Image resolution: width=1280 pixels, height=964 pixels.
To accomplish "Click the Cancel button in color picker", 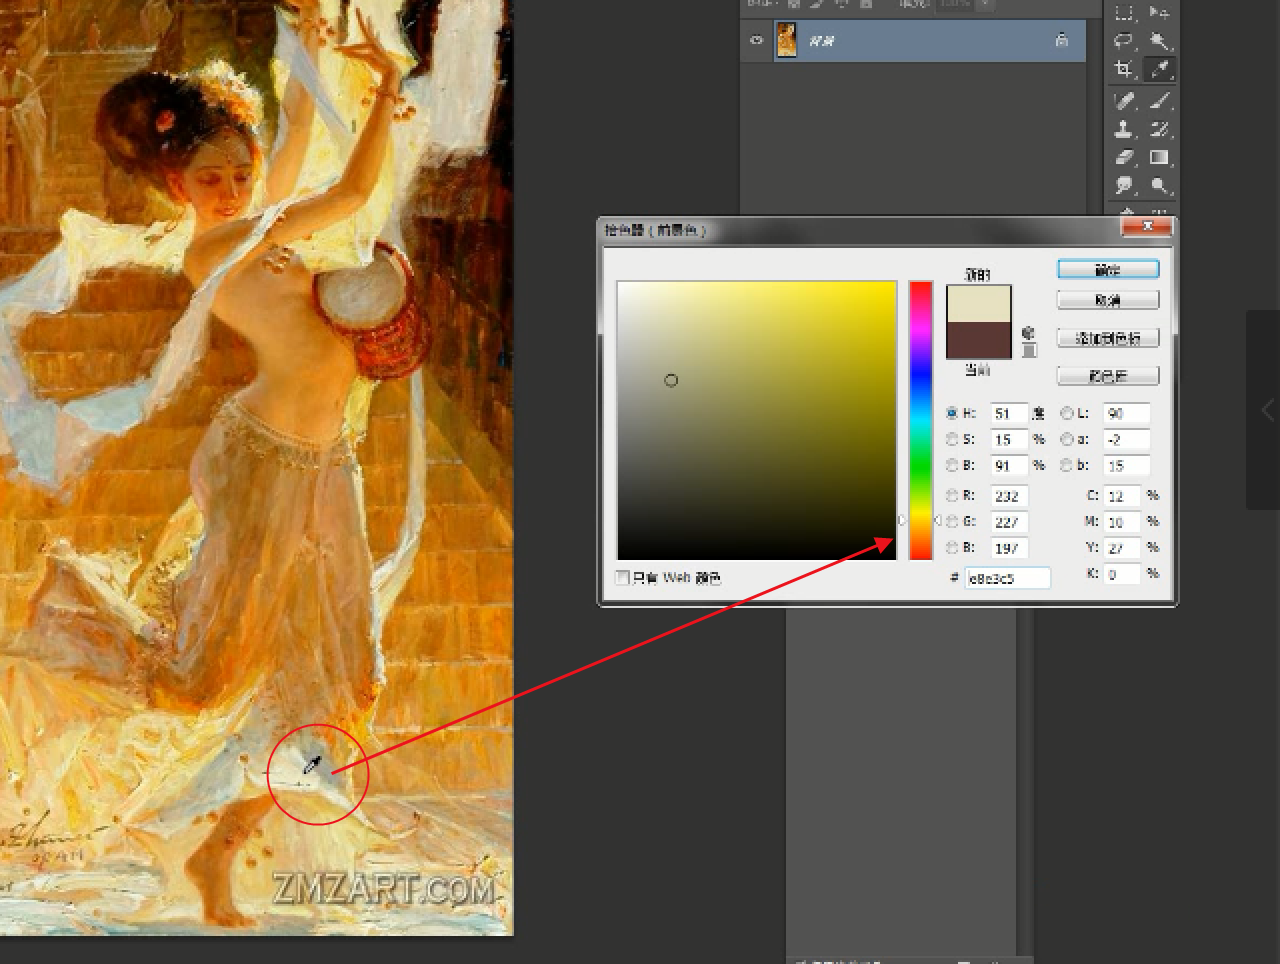I will click(1108, 300).
